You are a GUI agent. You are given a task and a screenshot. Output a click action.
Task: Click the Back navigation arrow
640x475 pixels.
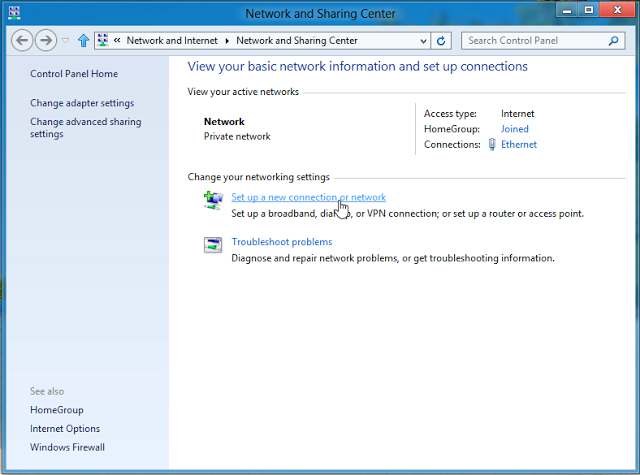pos(22,40)
